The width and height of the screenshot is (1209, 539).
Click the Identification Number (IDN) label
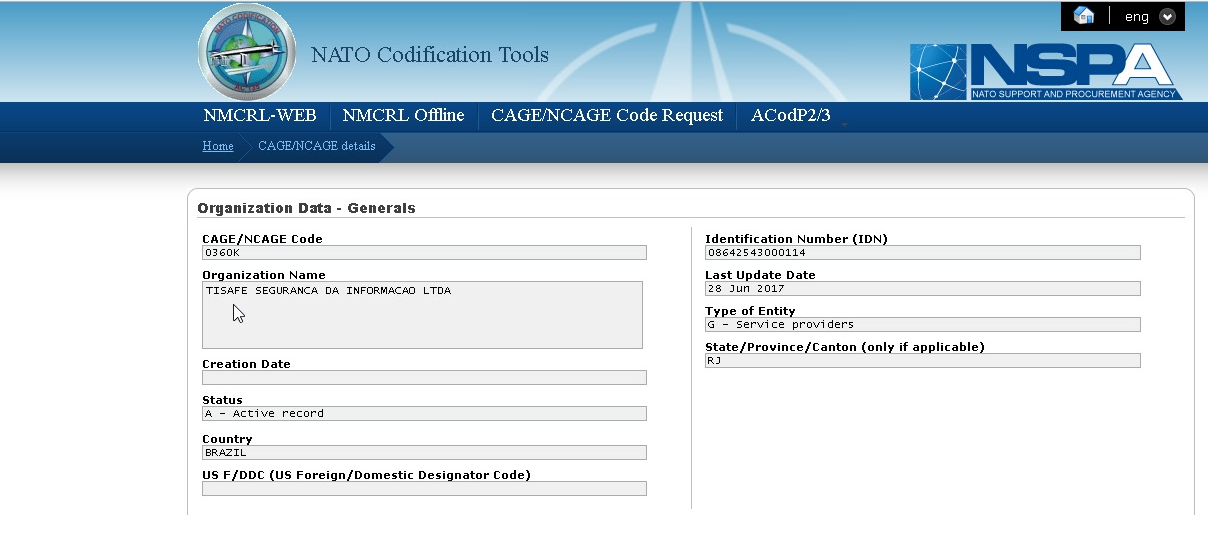[x=796, y=239]
